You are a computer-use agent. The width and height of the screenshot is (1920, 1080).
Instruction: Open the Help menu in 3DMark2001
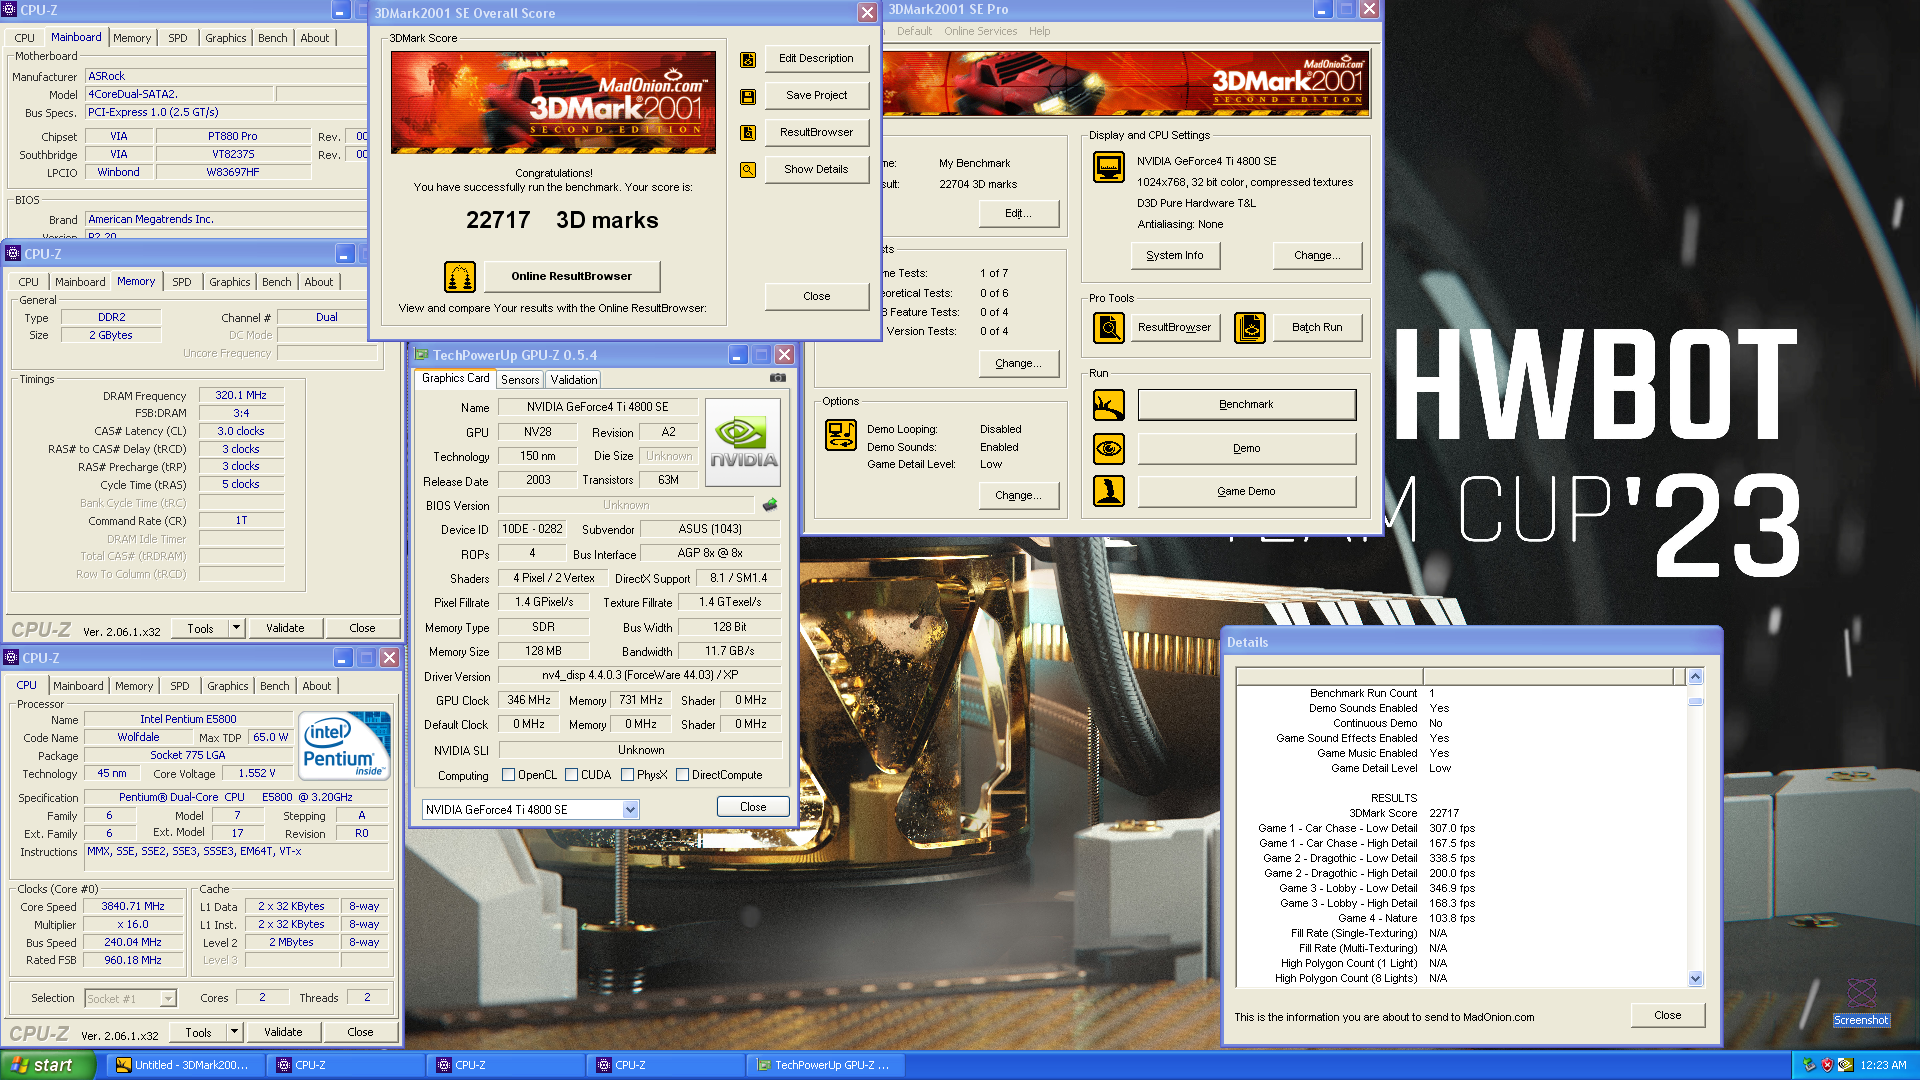(1039, 31)
